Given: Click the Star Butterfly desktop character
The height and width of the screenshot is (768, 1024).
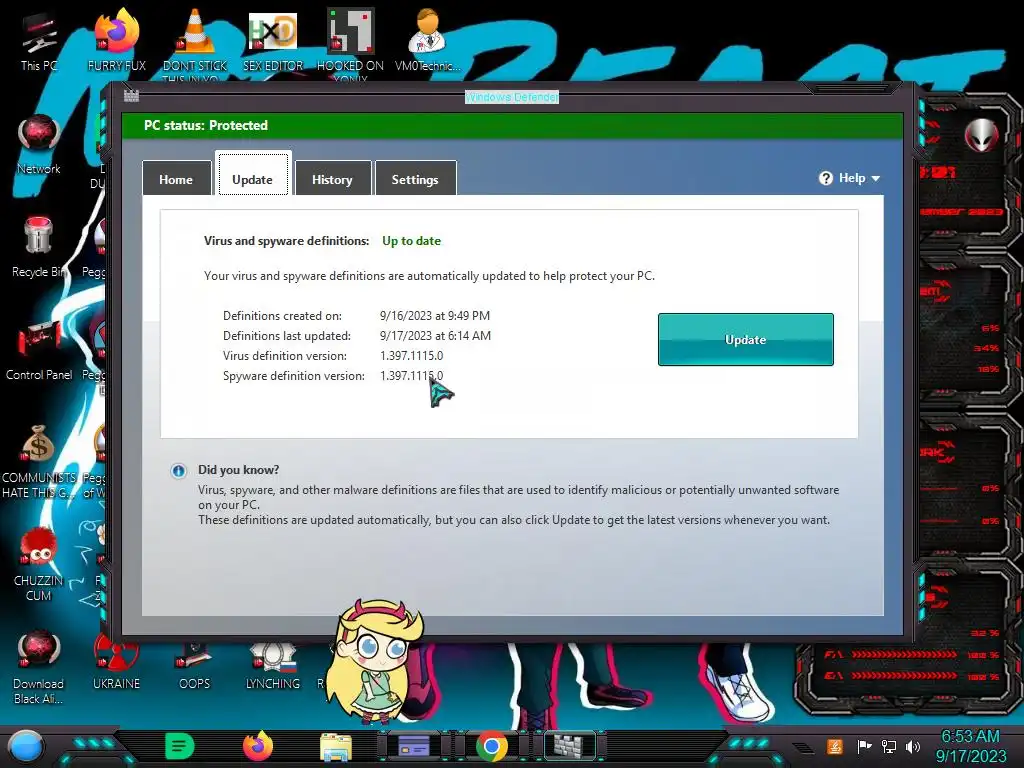Looking at the screenshot, I should (x=375, y=662).
